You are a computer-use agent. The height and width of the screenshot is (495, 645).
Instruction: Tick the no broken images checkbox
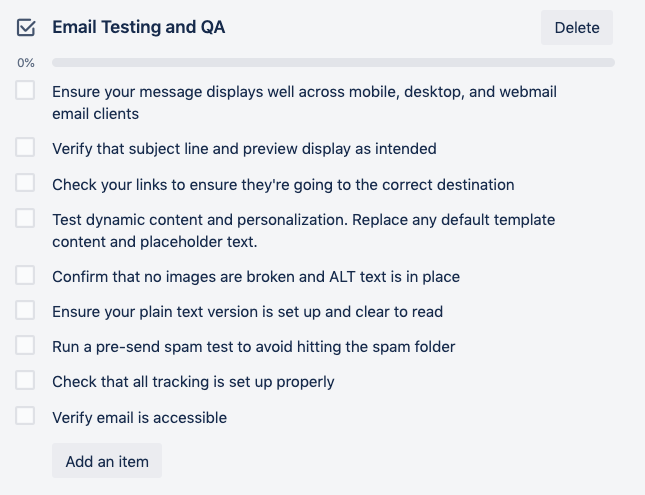(x=26, y=275)
